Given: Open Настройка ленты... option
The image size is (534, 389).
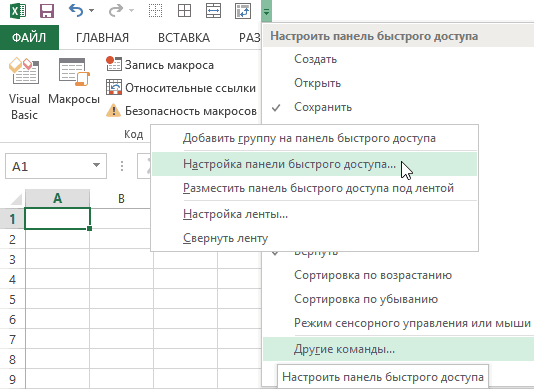Looking at the screenshot, I should 314,214.
